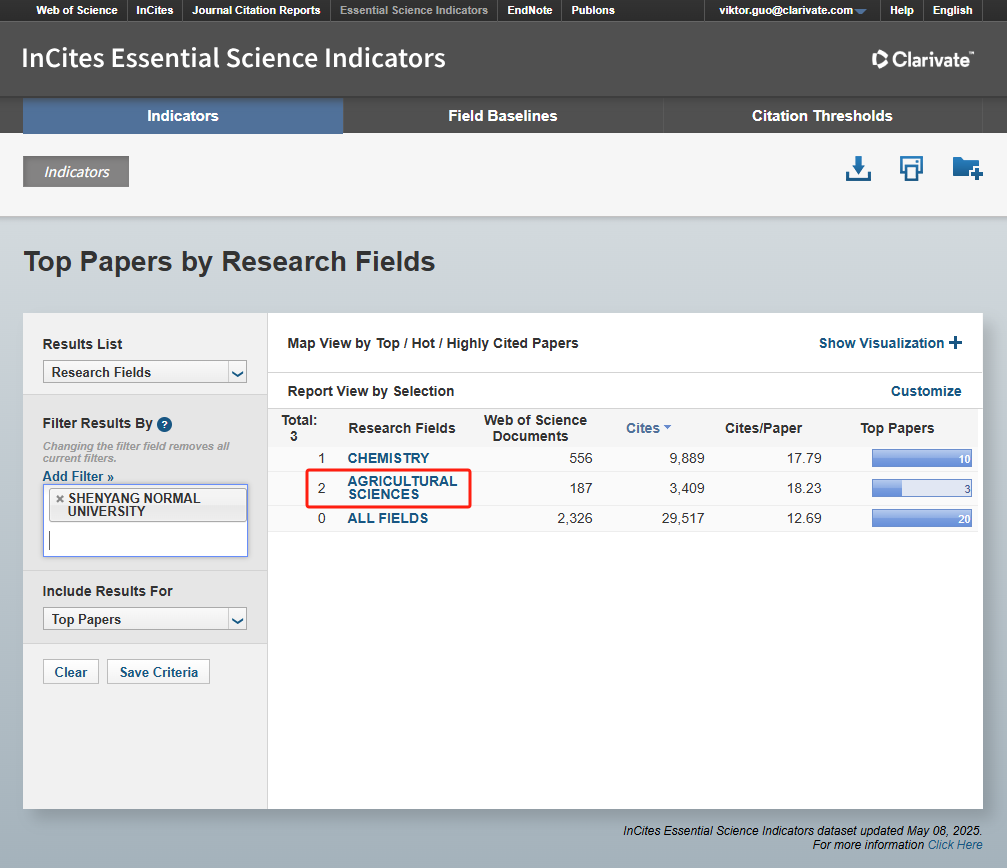Screen dimensions: 1007x868
Task: Expand Show Visualization plus icon
Action: [x=956, y=343]
